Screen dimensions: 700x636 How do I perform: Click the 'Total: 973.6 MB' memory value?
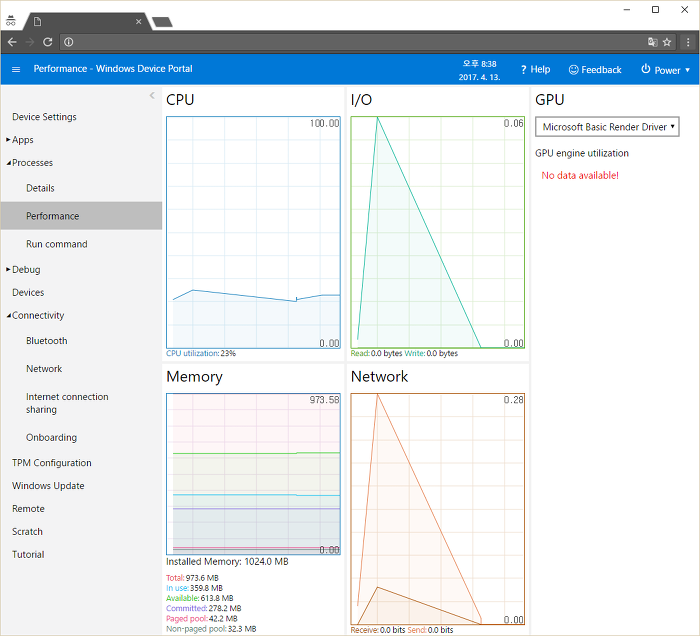point(192,578)
